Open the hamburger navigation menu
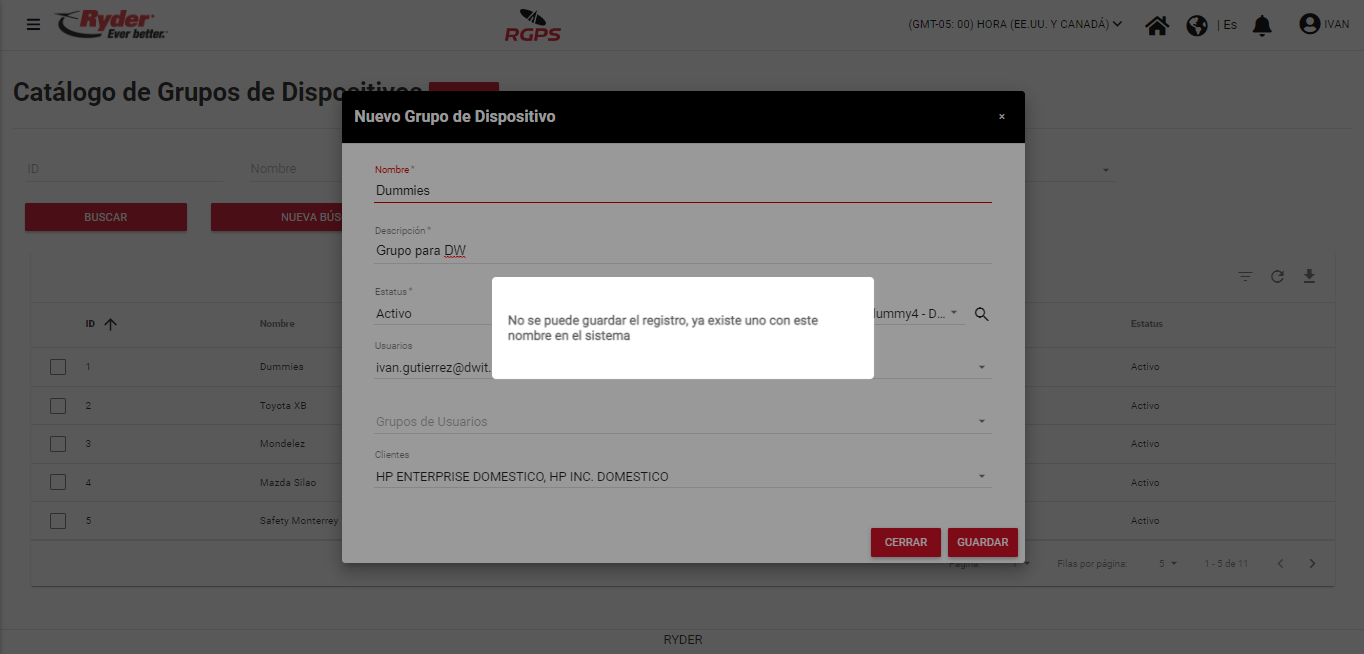 click(34, 24)
